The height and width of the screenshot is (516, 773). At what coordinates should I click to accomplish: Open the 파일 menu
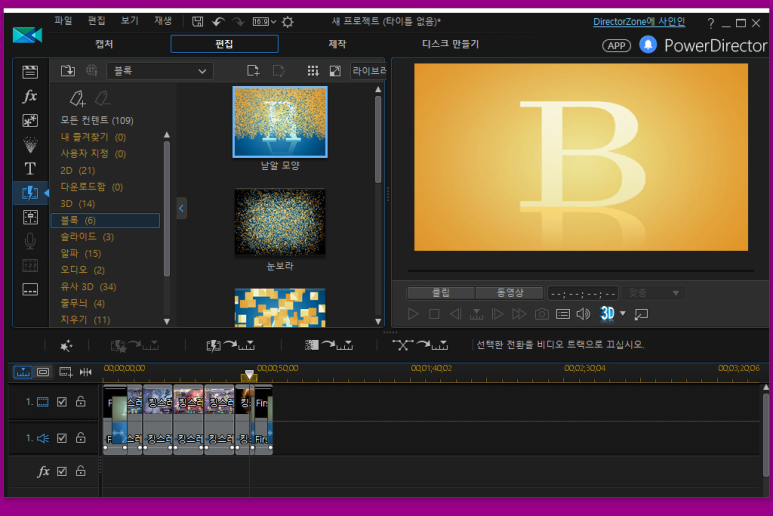coord(63,21)
